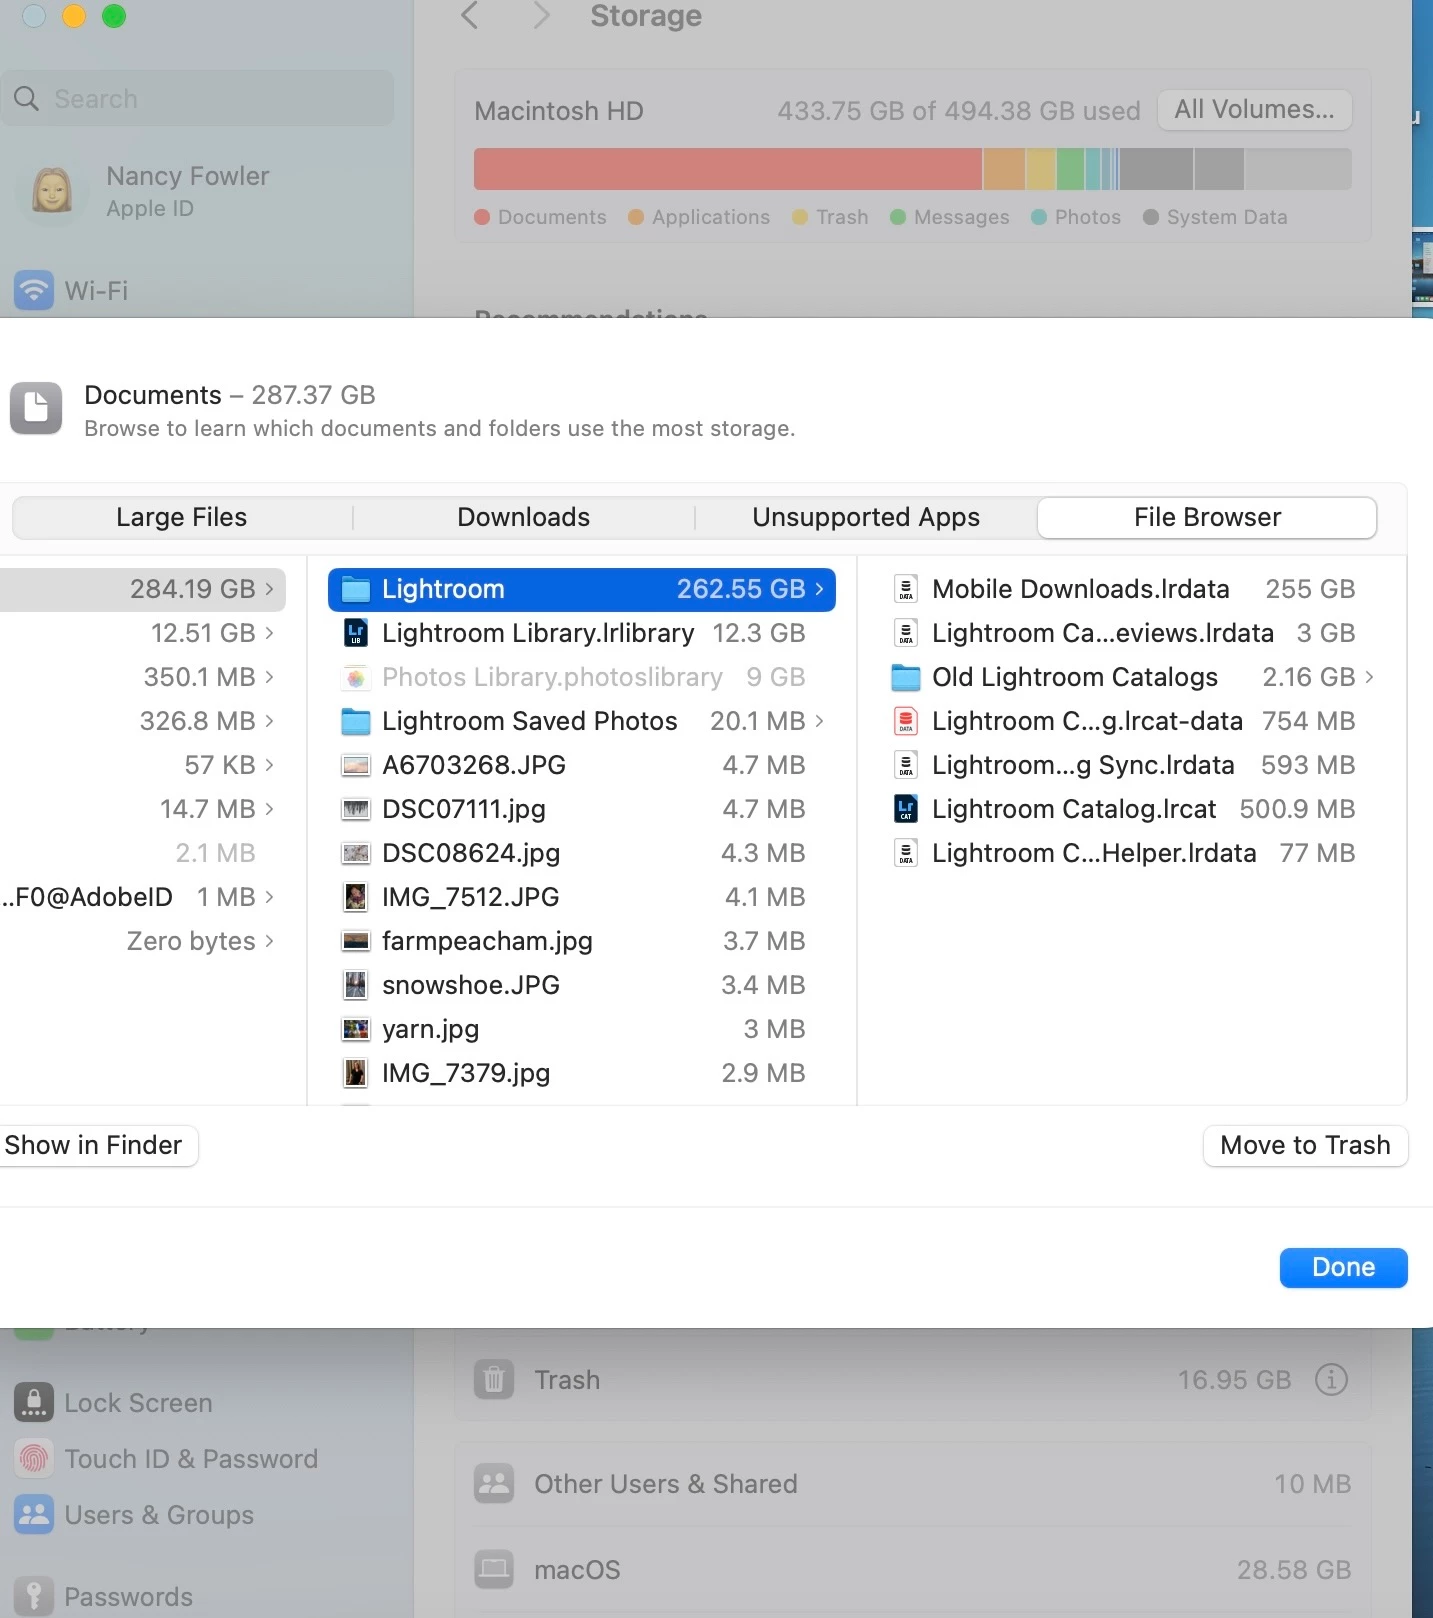Click the Lightroom C...Helper.lrdata file icon

(906, 853)
